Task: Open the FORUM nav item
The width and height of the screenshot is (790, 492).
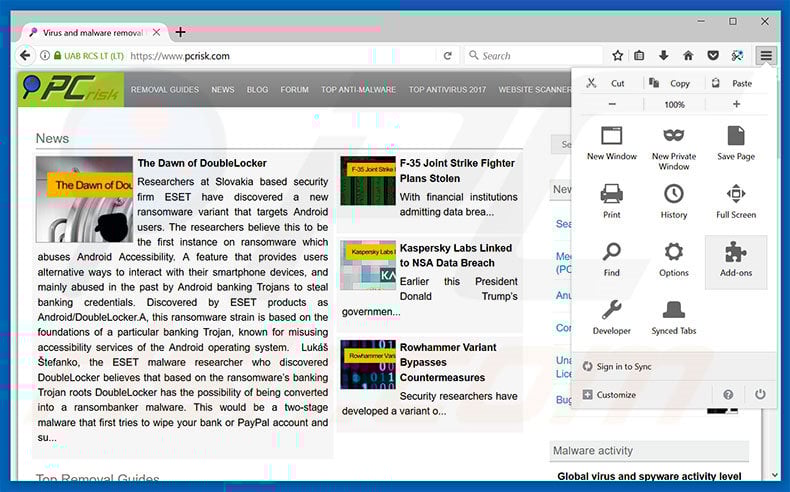Action: tap(294, 90)
